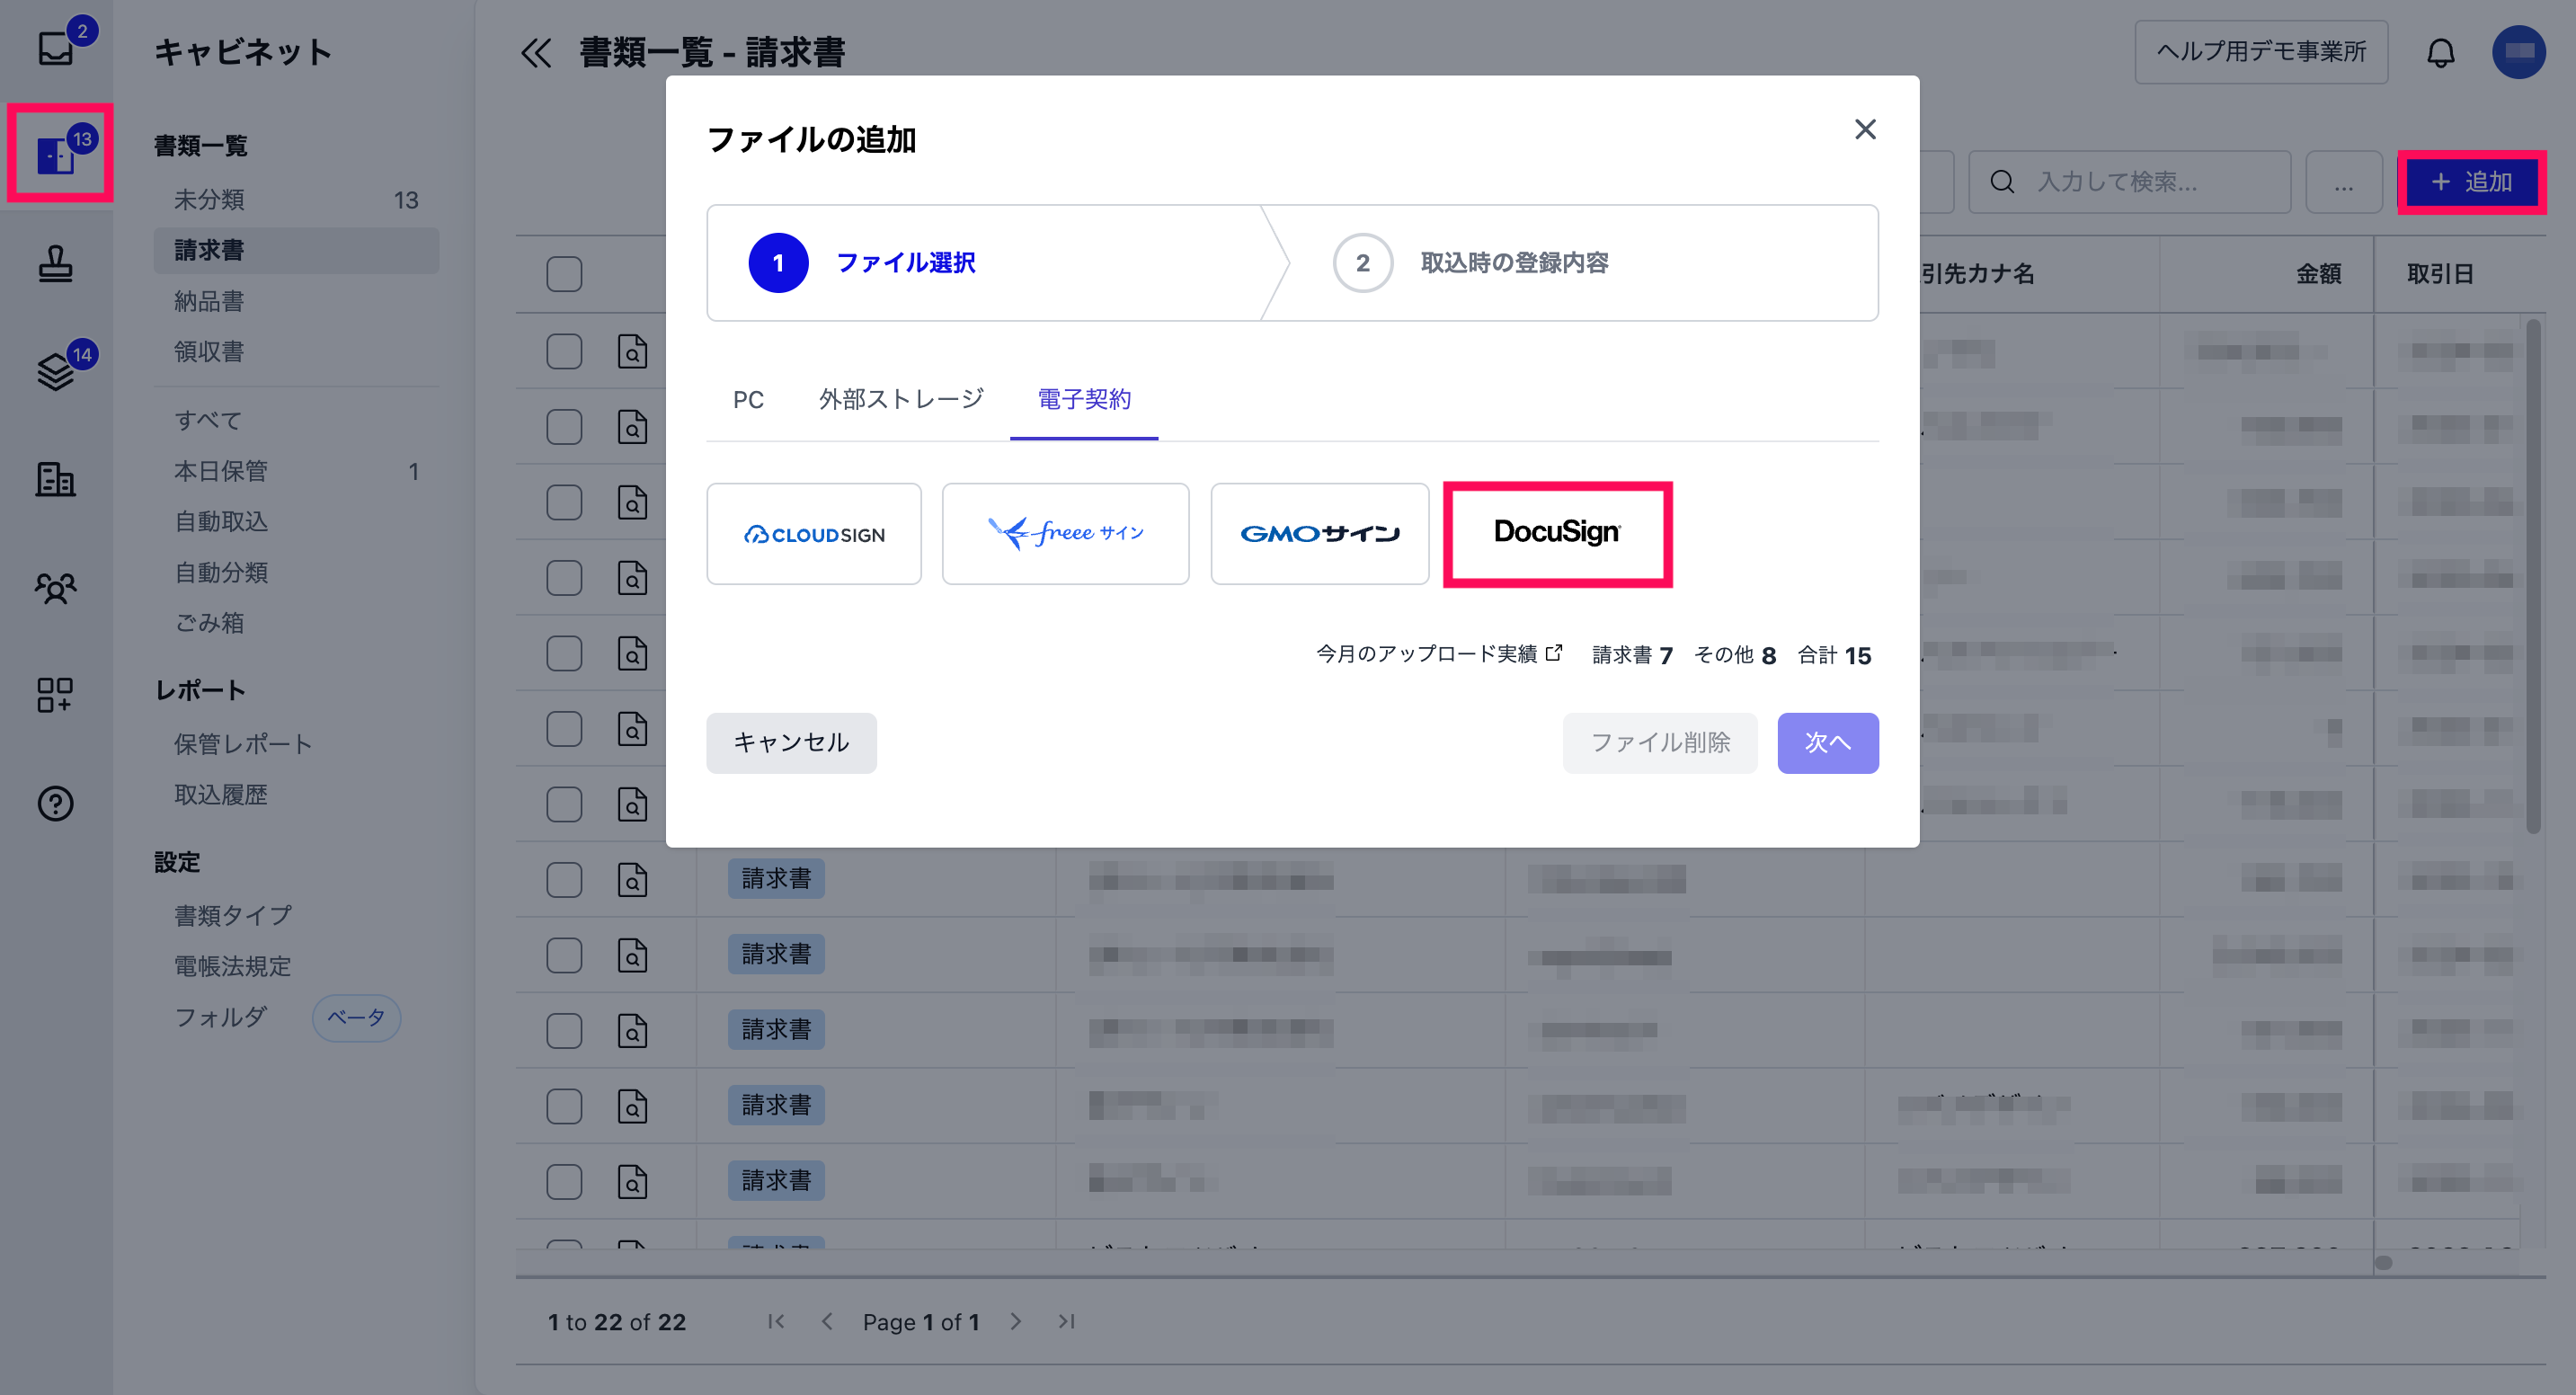Image resolution: width=2576 pixels, height=1395 pixels.
Task: Select GMOサイン as the source
Action: point(1319,534)
